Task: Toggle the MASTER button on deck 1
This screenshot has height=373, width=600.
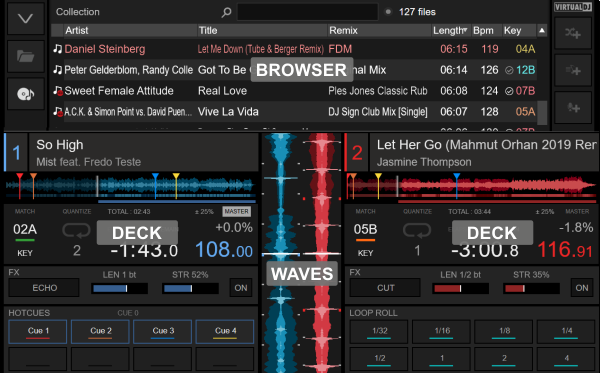Action: tap(236, 212)
